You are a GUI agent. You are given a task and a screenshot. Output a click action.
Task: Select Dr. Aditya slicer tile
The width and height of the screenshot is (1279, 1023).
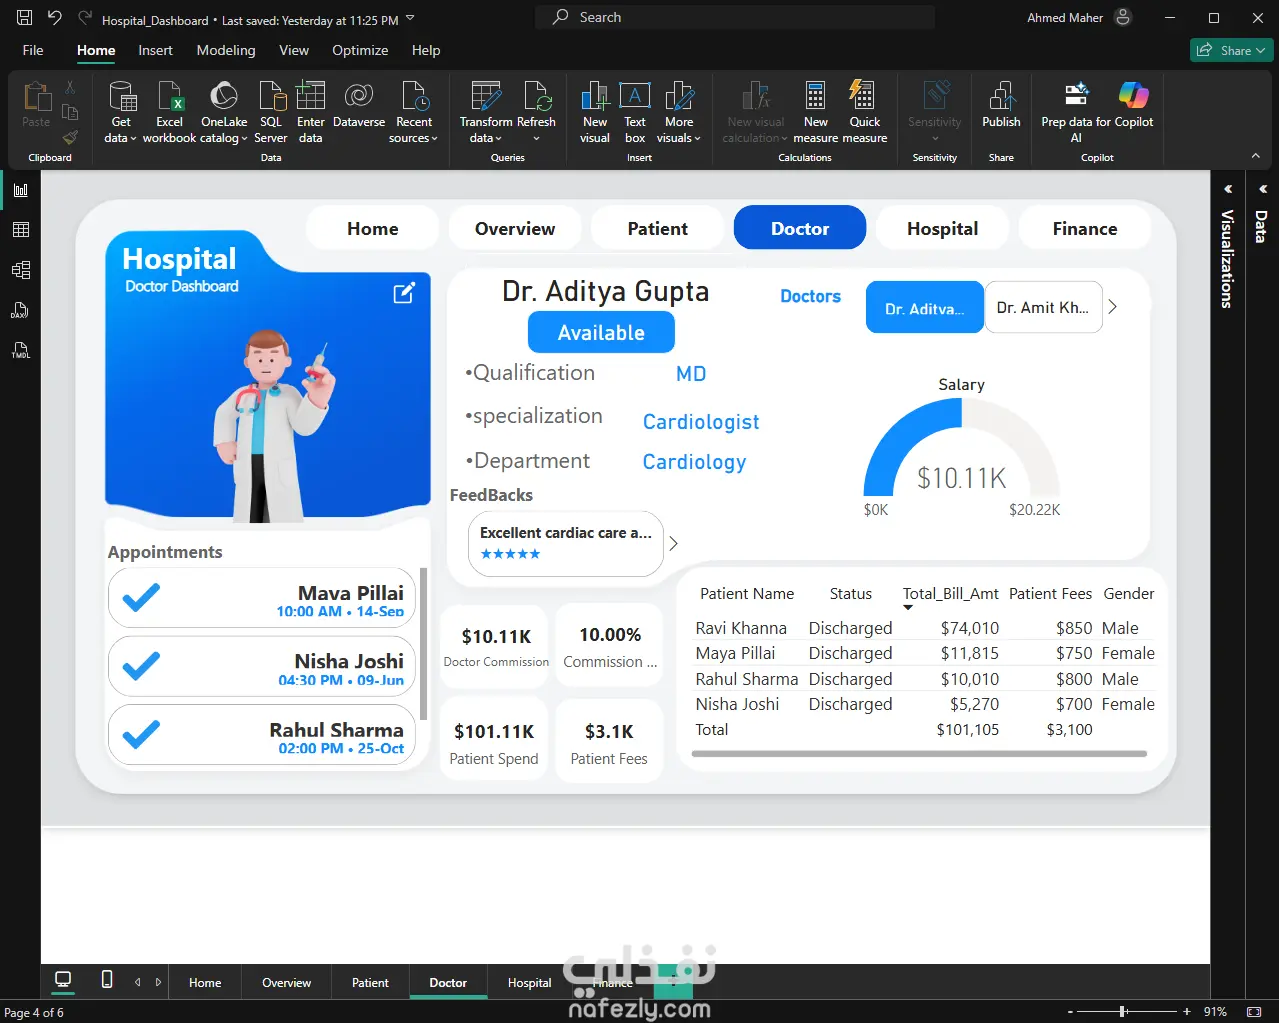pyautogui.click(x=925, y=307)
